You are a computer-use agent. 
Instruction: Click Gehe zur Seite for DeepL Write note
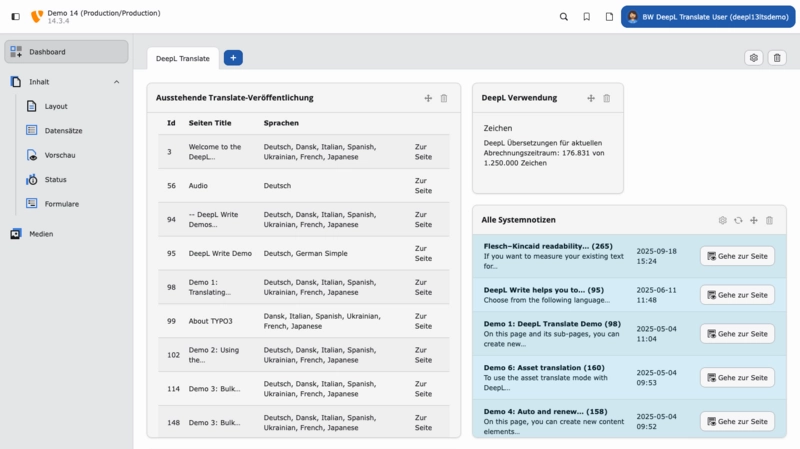(737, 295)
